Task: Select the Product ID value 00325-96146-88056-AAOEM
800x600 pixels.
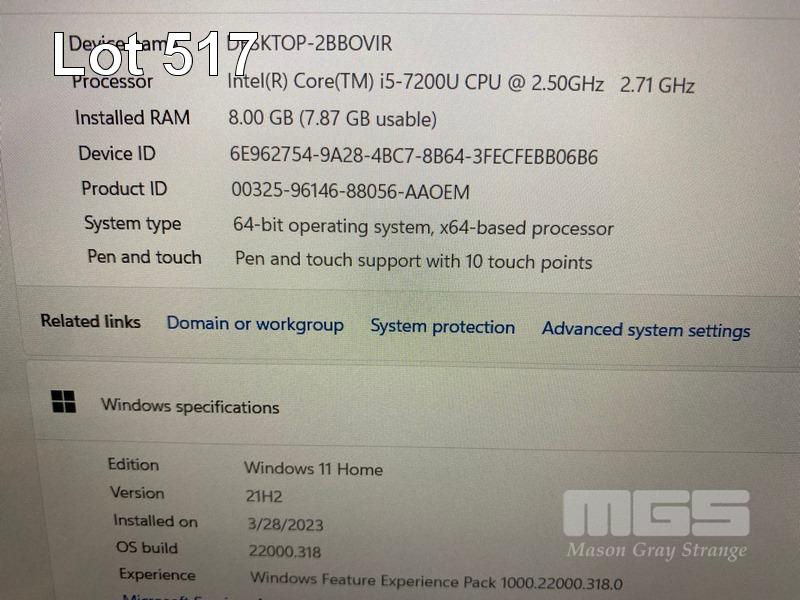Action: point(351,191)
